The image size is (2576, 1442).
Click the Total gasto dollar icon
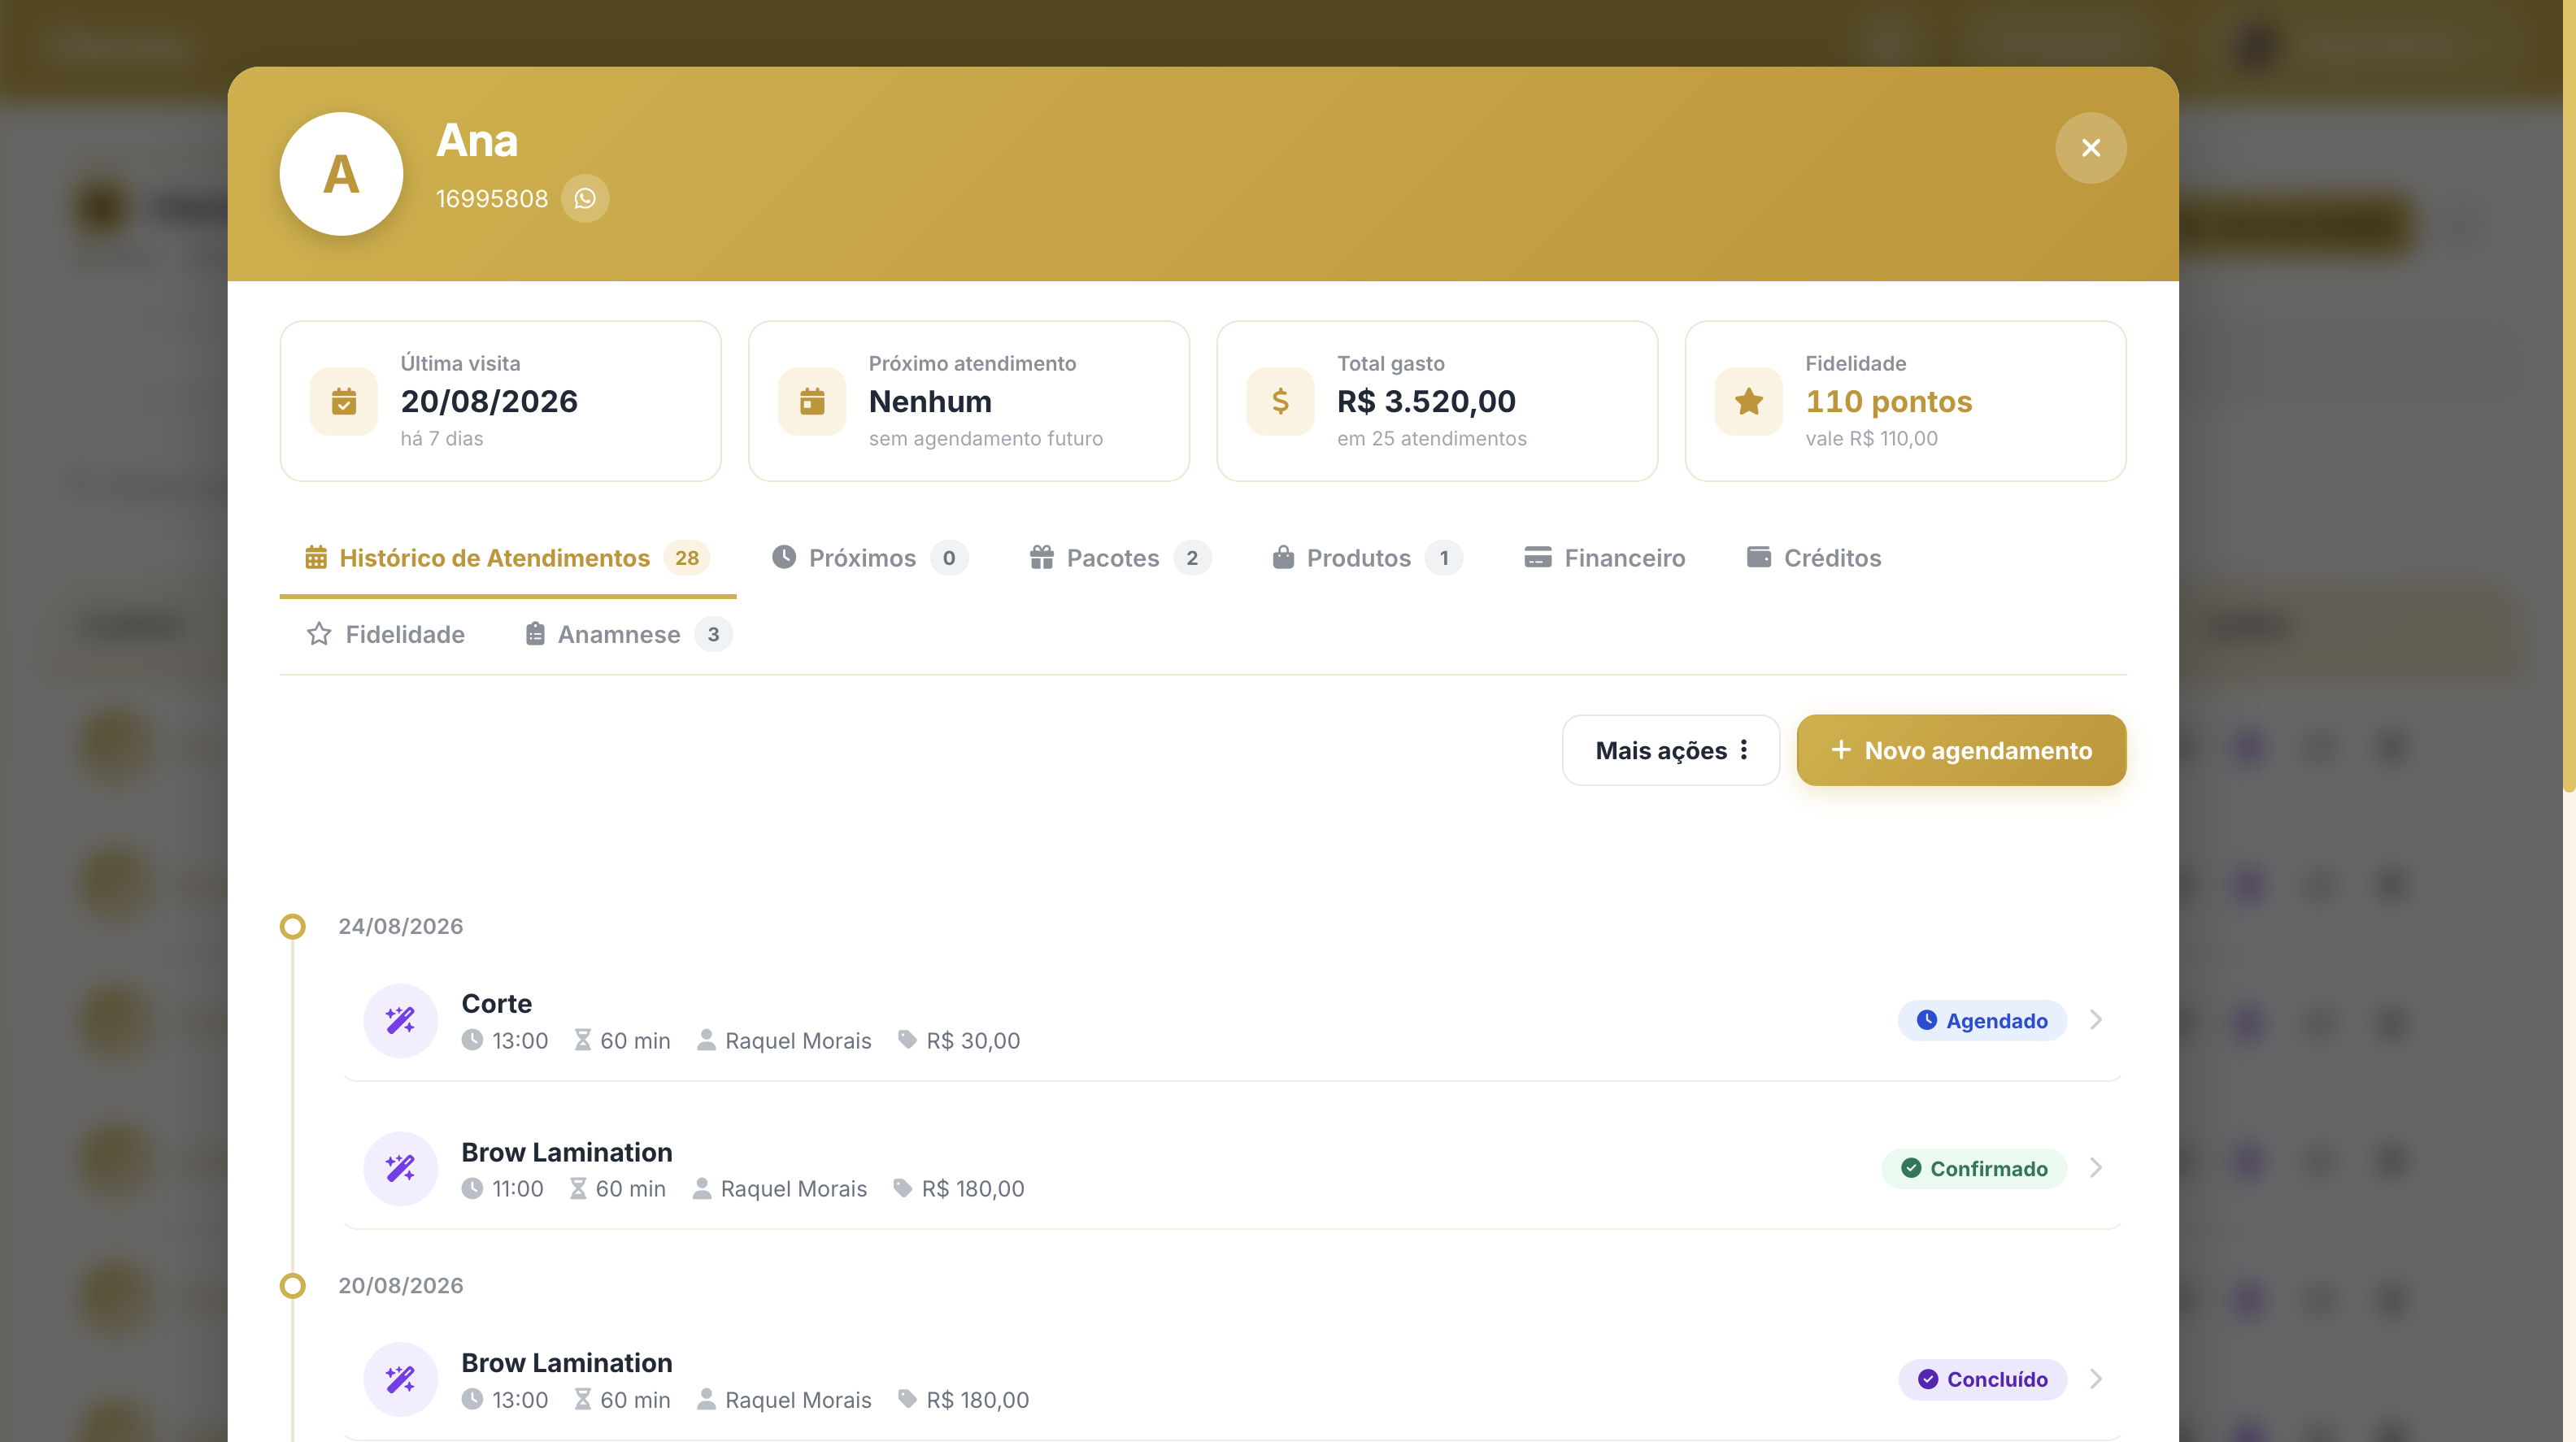coord(1280,402)
